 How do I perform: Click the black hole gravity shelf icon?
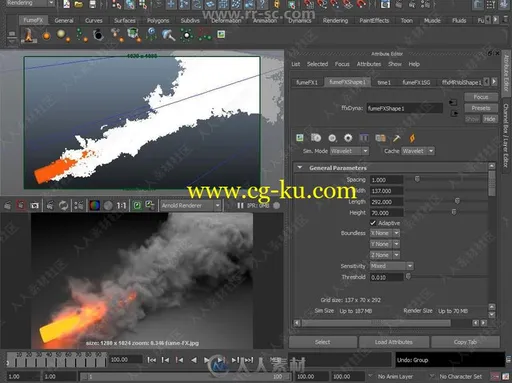tap(98, 35)
